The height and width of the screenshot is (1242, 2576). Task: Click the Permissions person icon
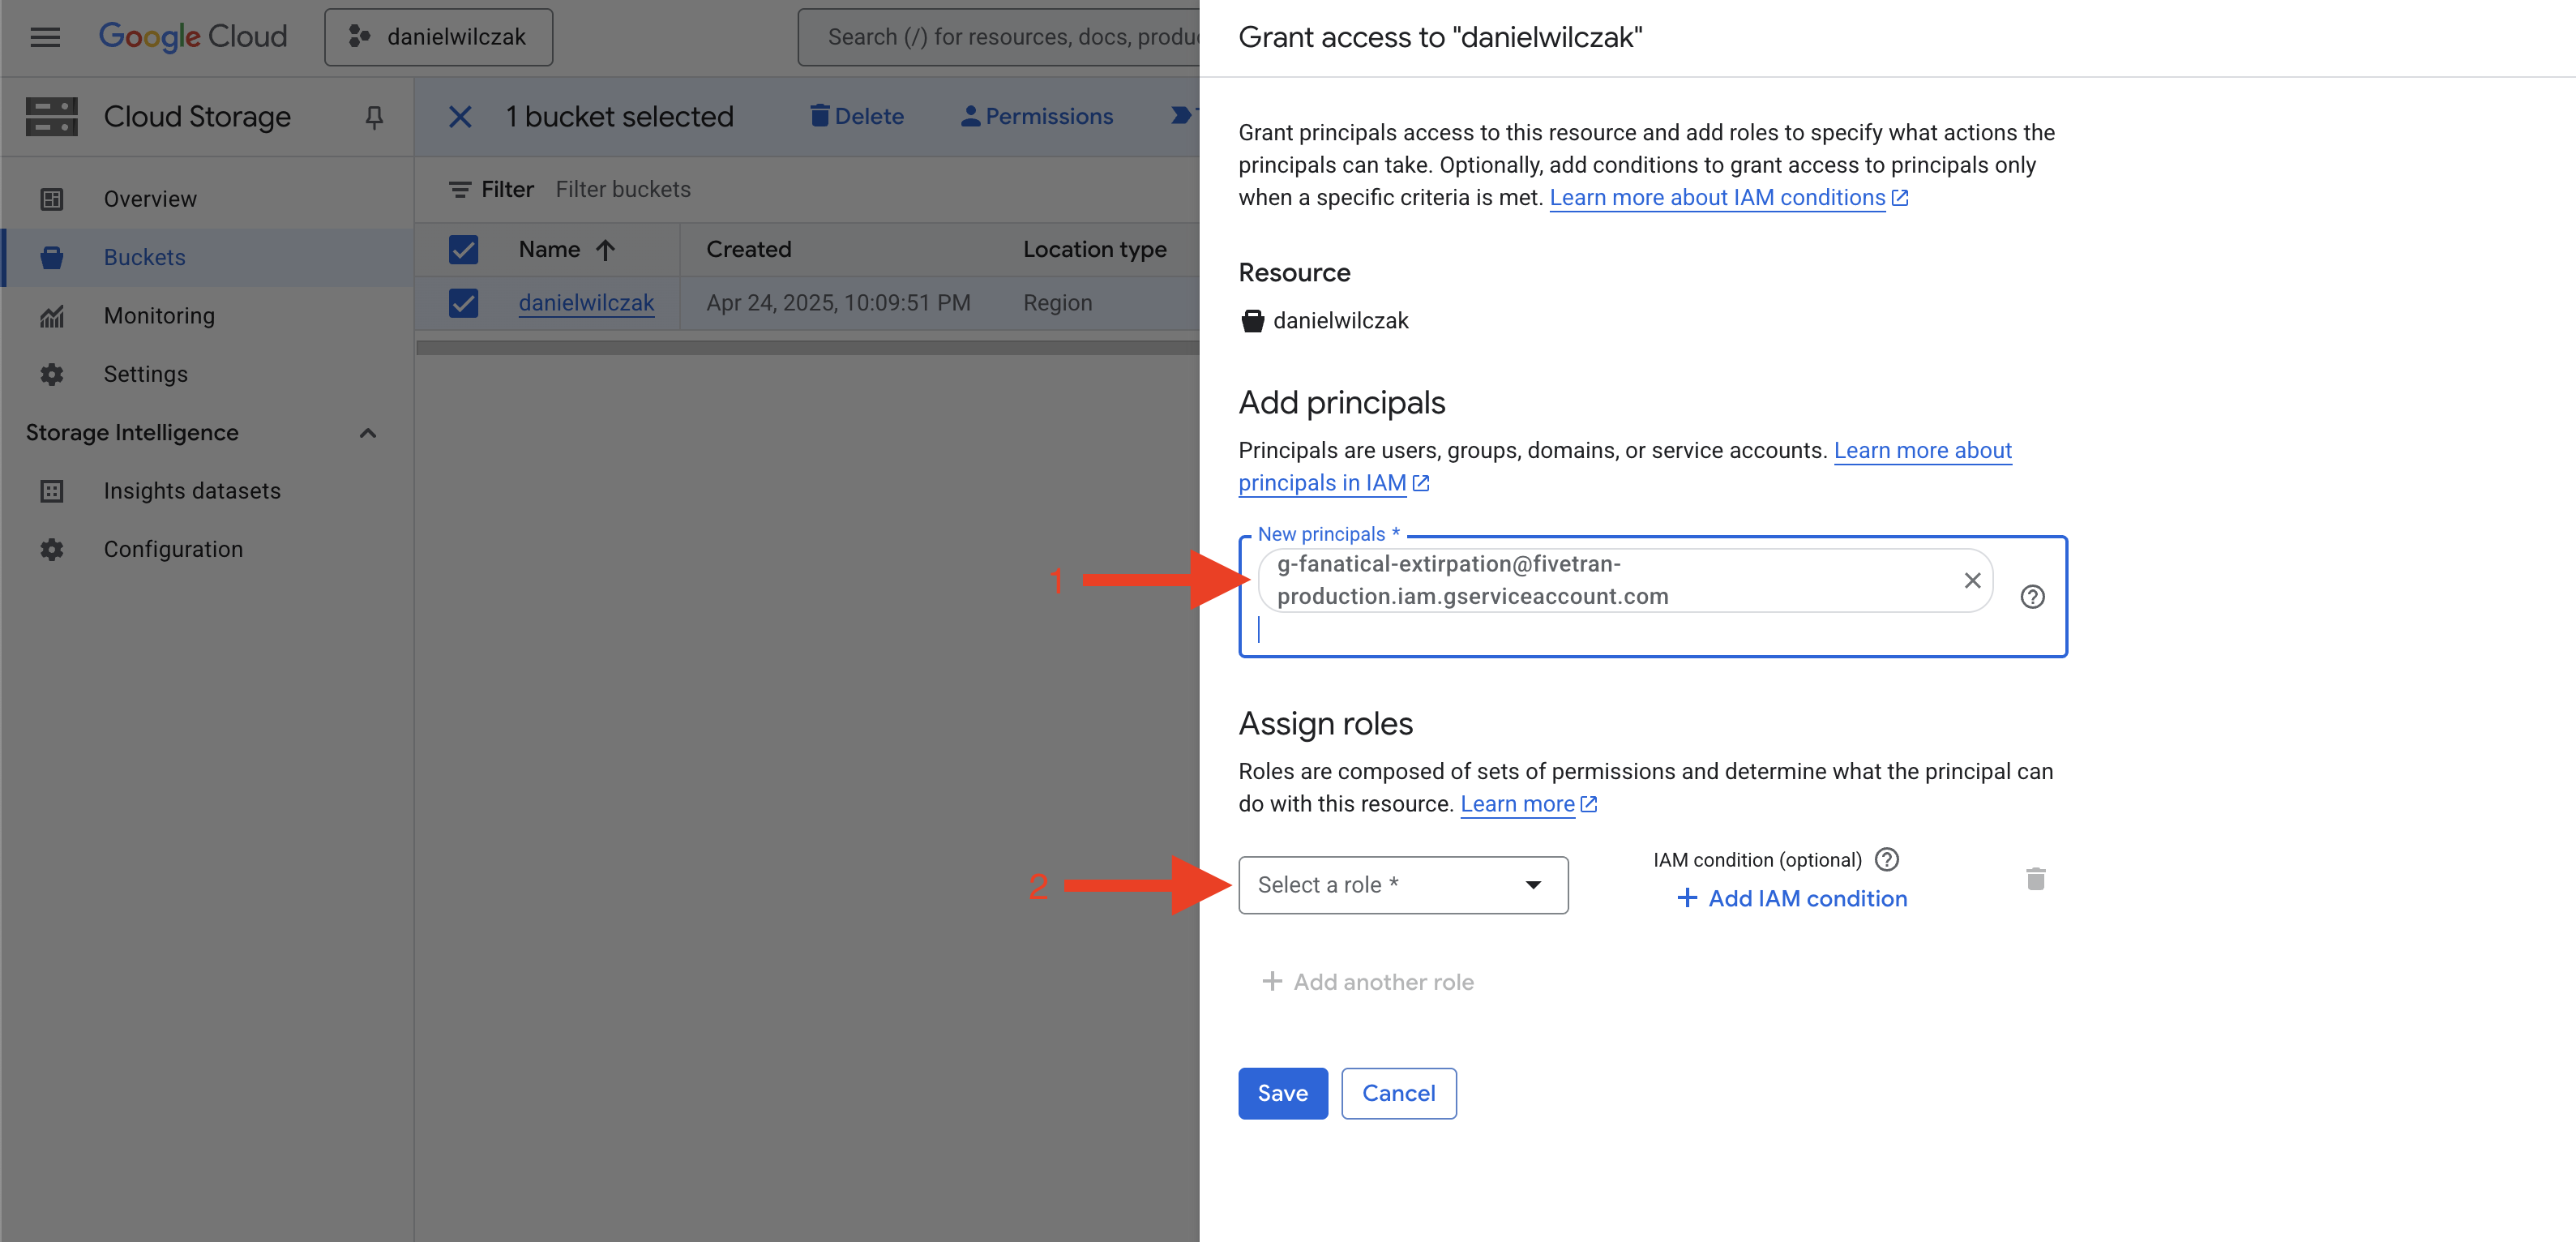pos(970,116)
